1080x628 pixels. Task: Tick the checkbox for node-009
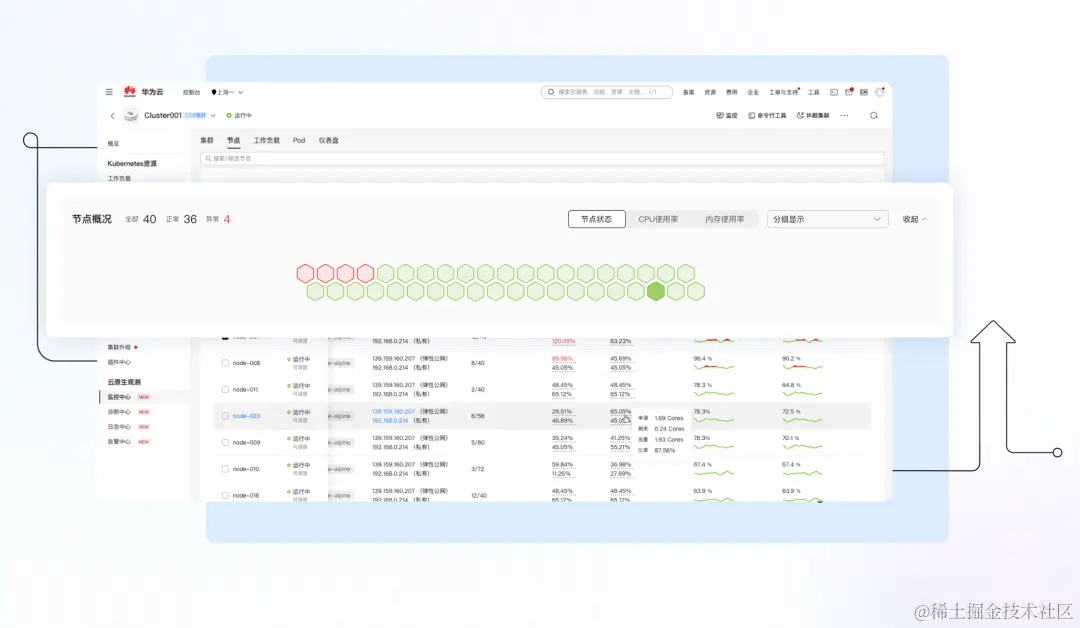pyautogui.click(x=225, y=443)
